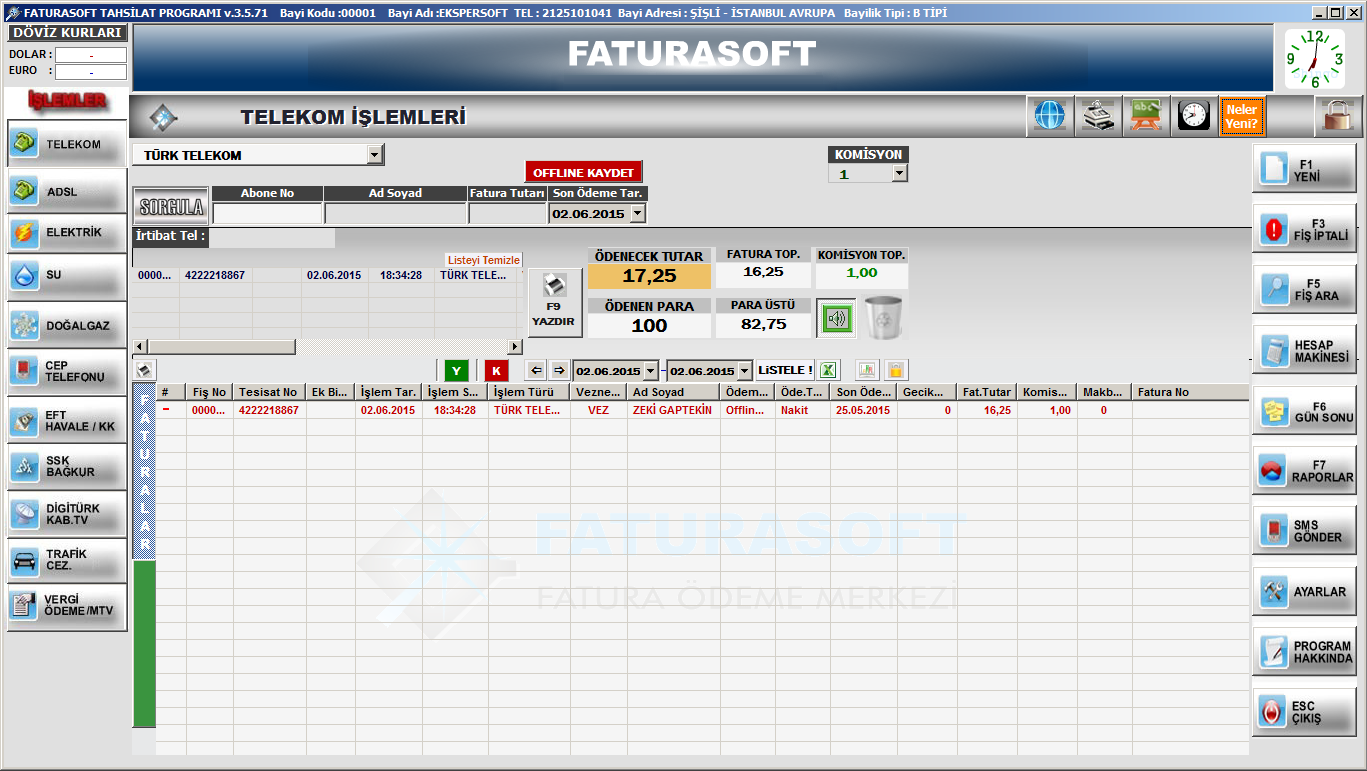Click the trash bin icon
This screenshot has height=771, width=1367.
(x=884, y=317)
